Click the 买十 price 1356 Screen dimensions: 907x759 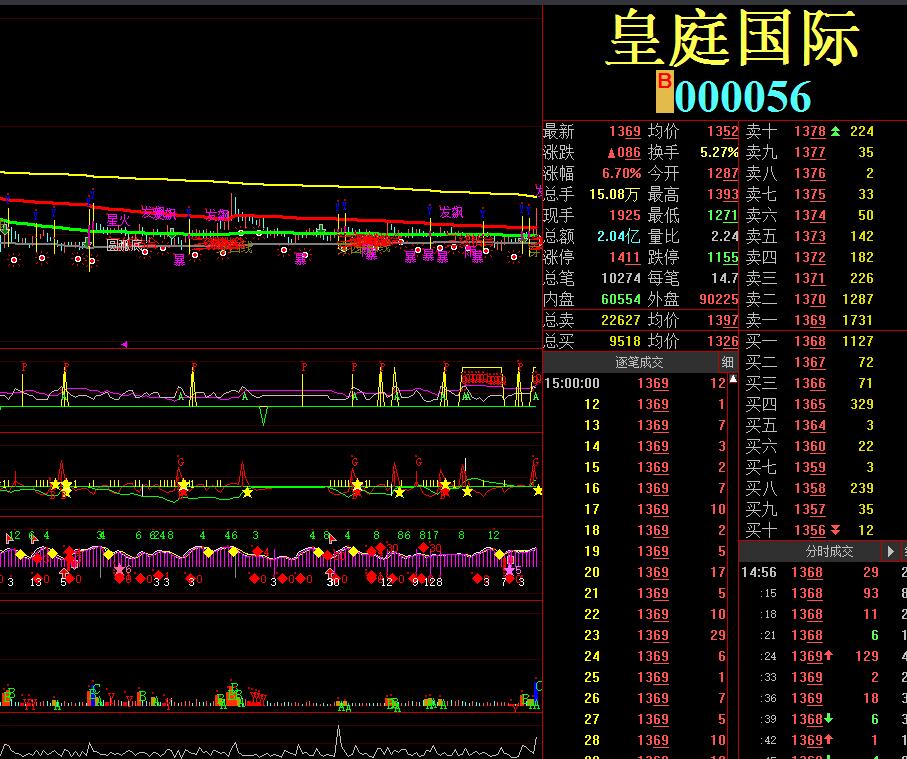tap(810, 530)
